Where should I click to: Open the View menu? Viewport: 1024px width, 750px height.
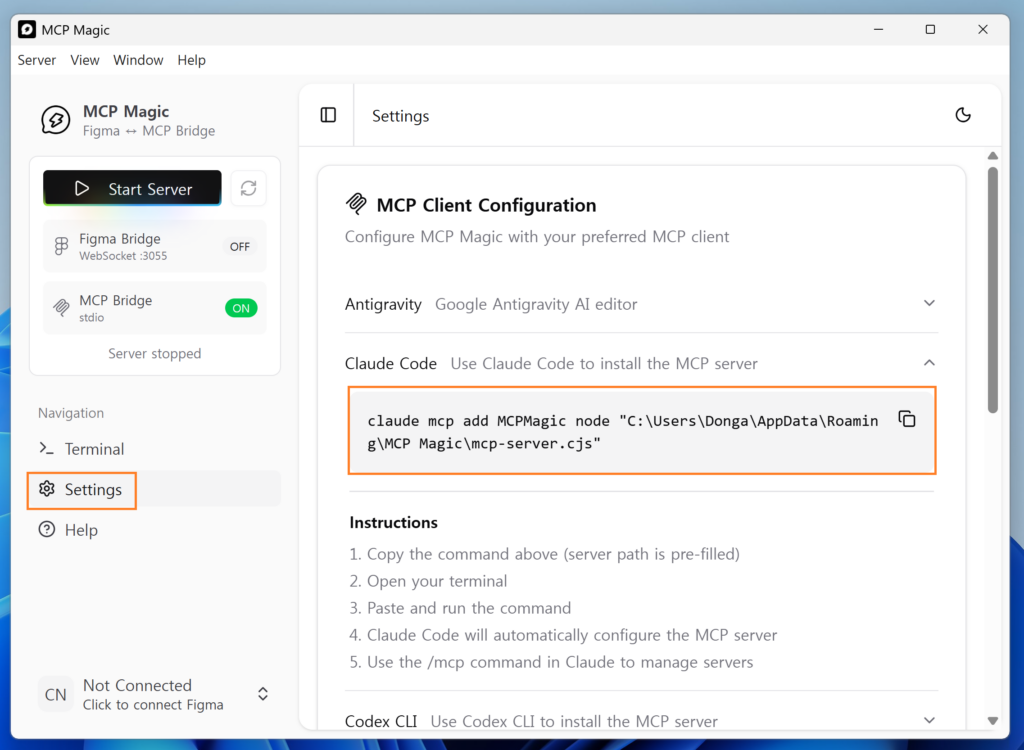point(85,60)
